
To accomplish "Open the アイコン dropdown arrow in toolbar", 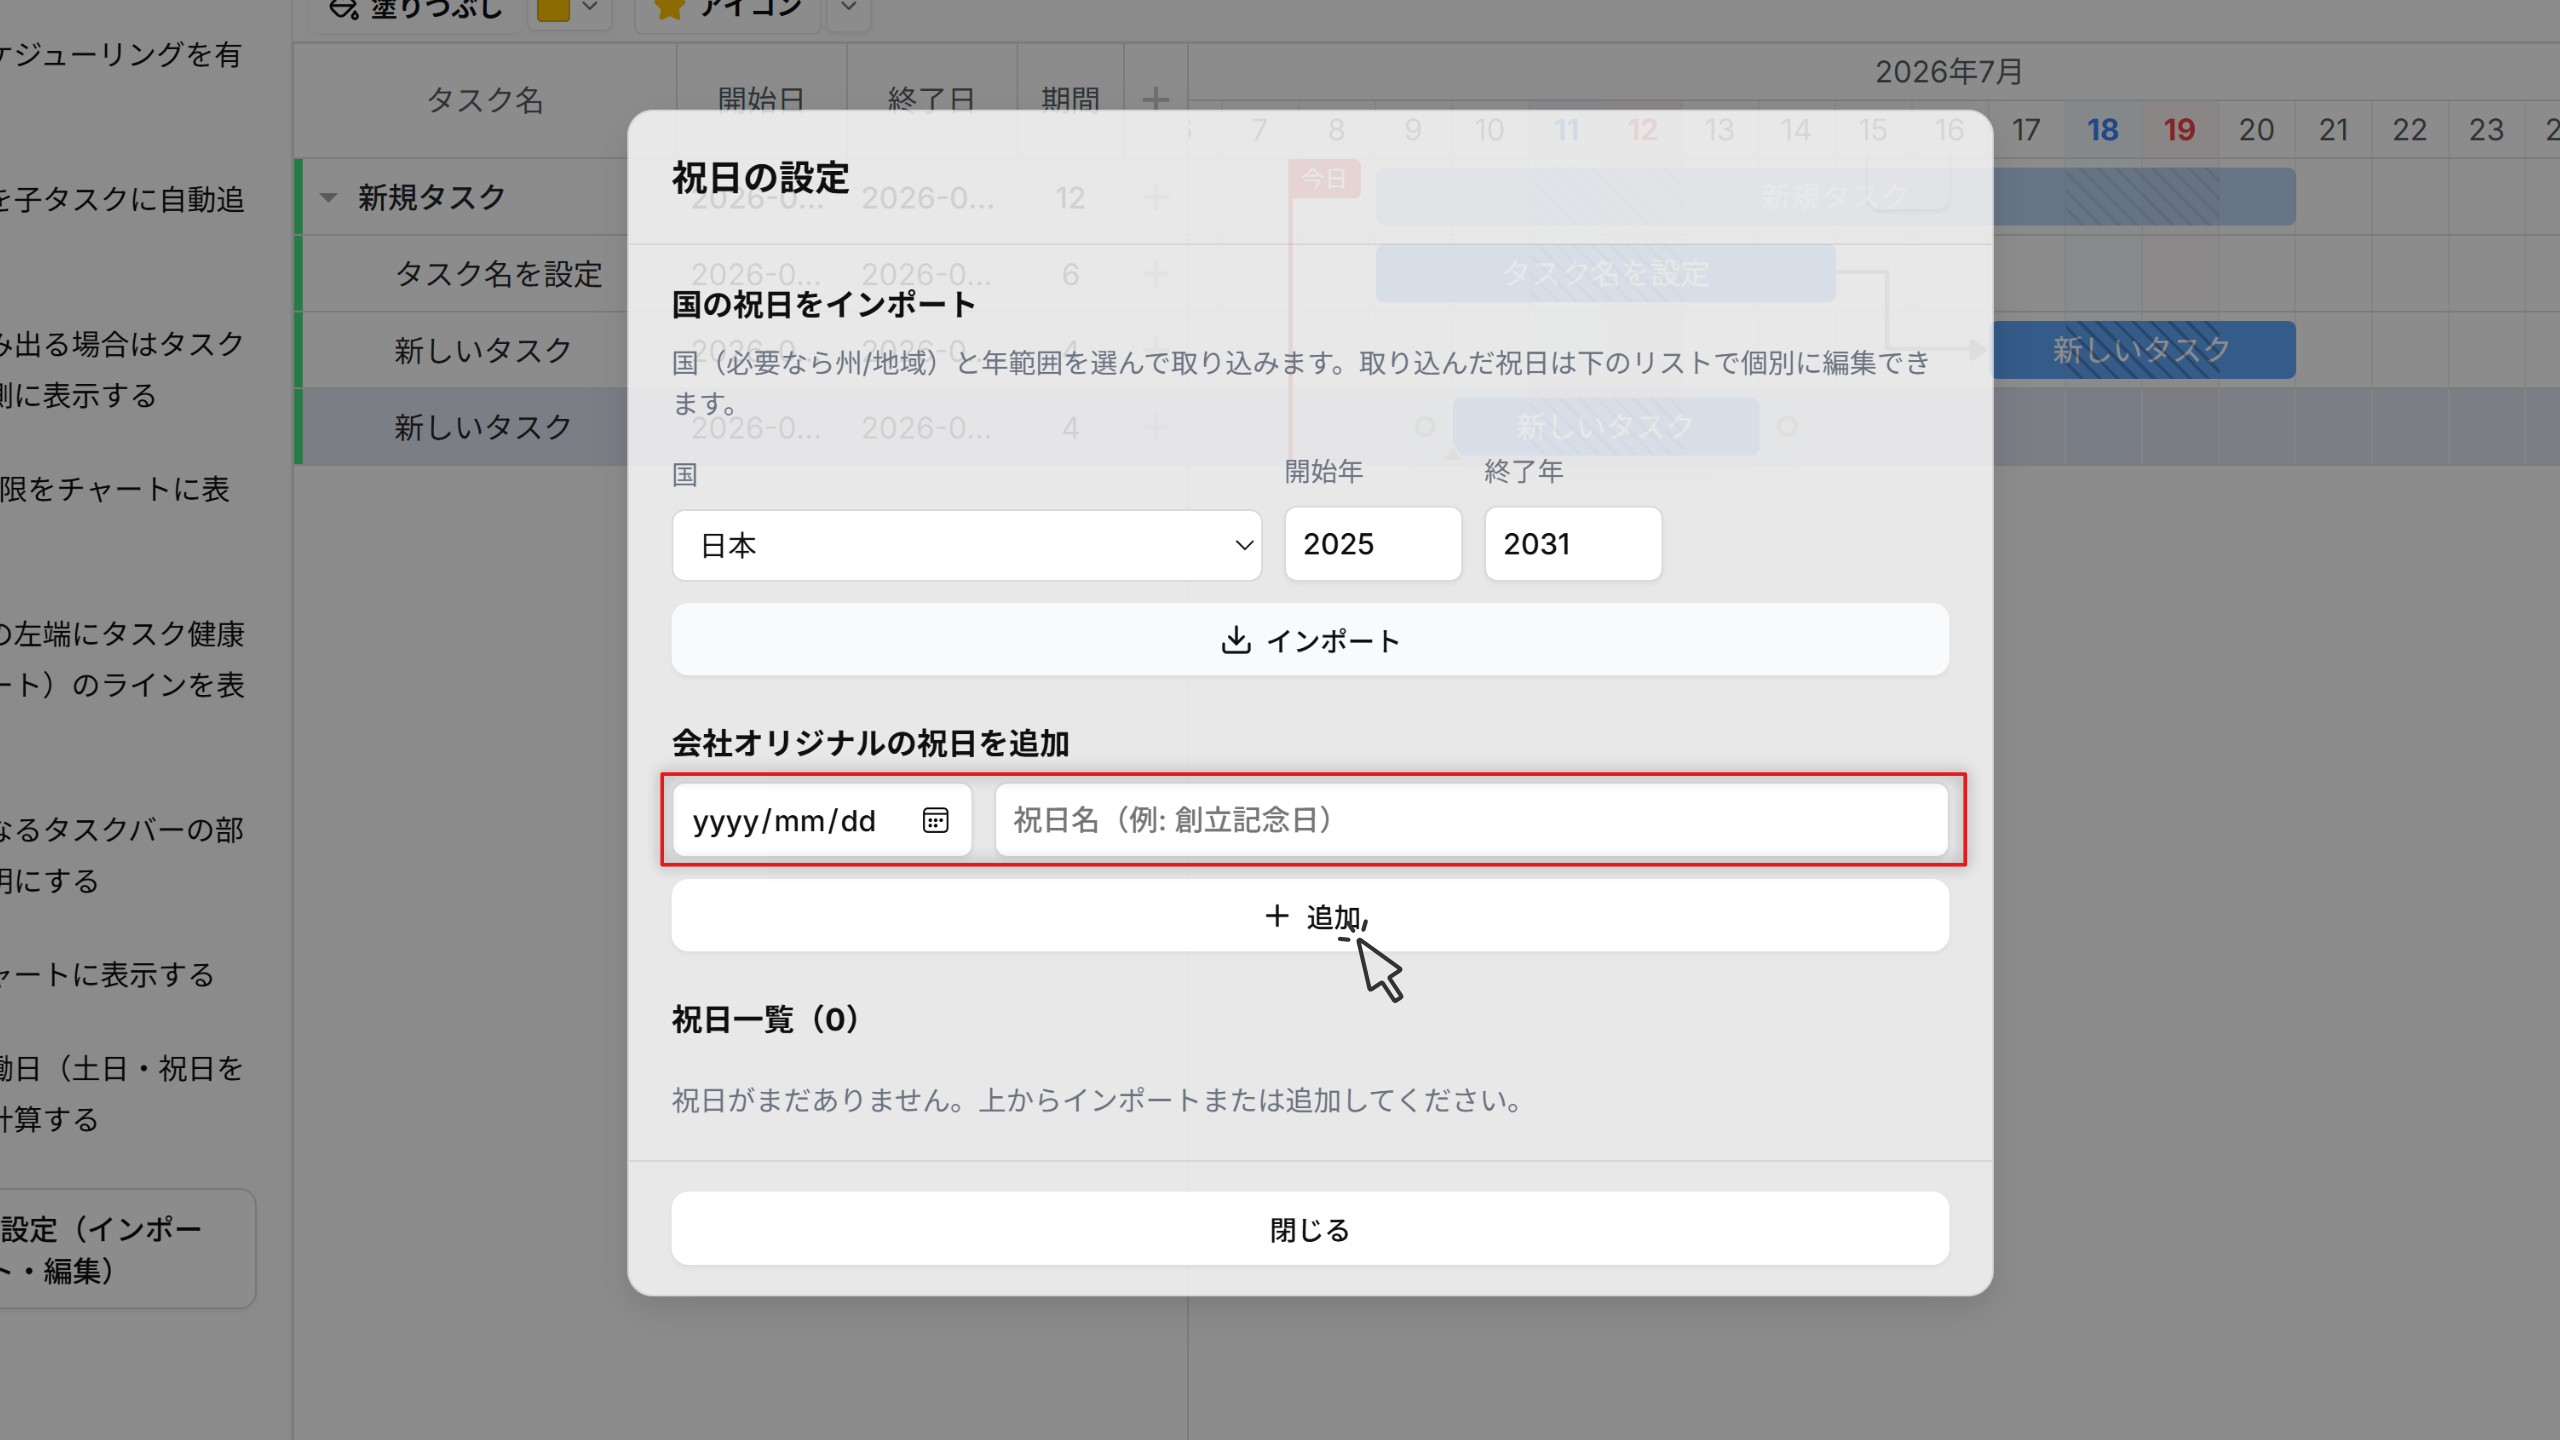I will 849,8.
